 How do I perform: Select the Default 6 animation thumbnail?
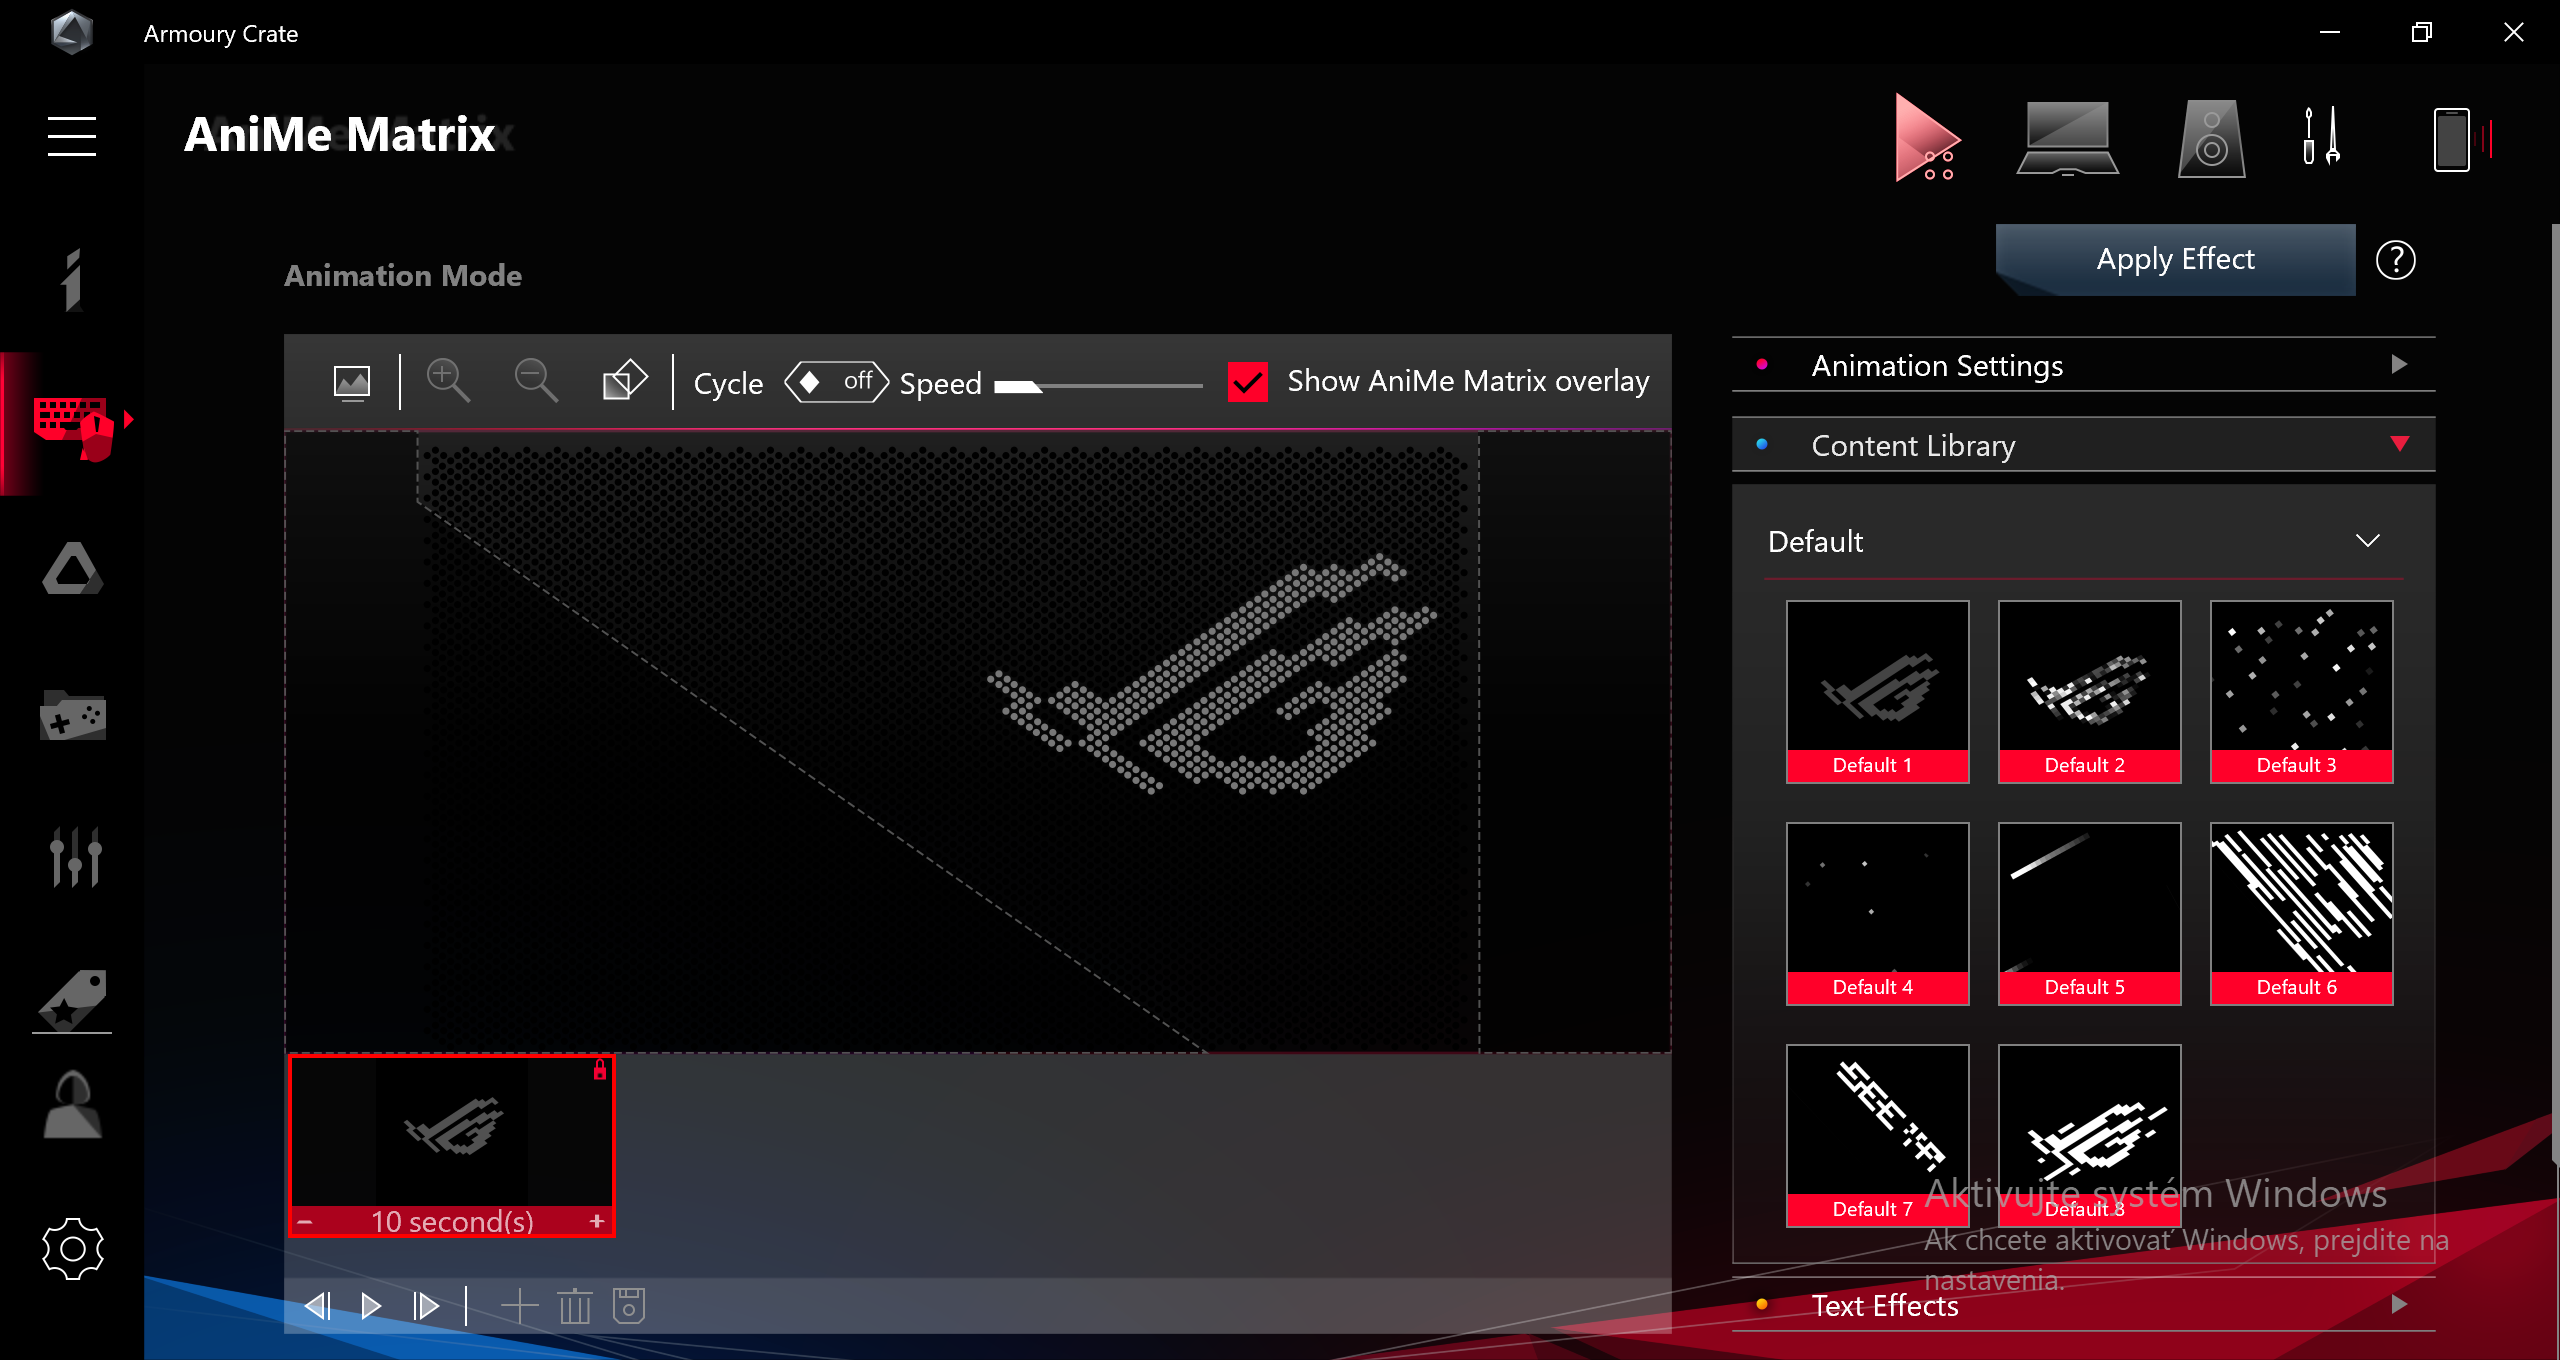click(2301, 912)
